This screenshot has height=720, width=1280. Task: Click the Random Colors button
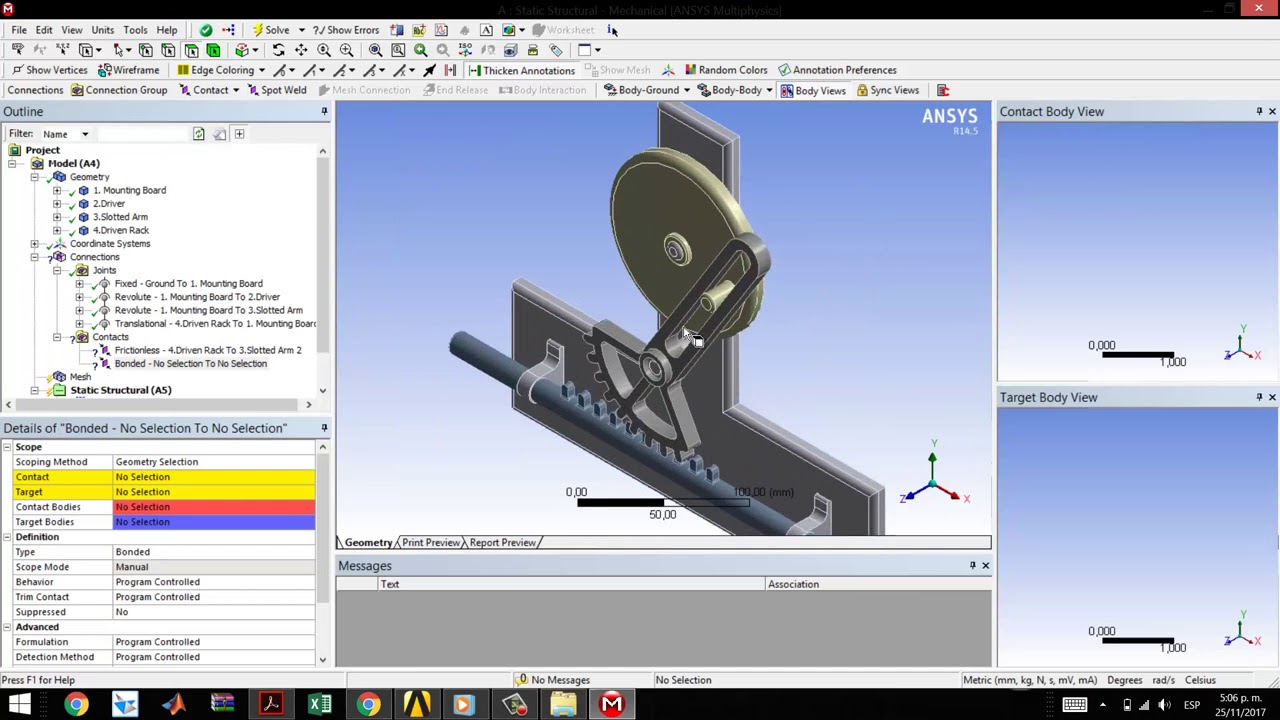[725, 70]
